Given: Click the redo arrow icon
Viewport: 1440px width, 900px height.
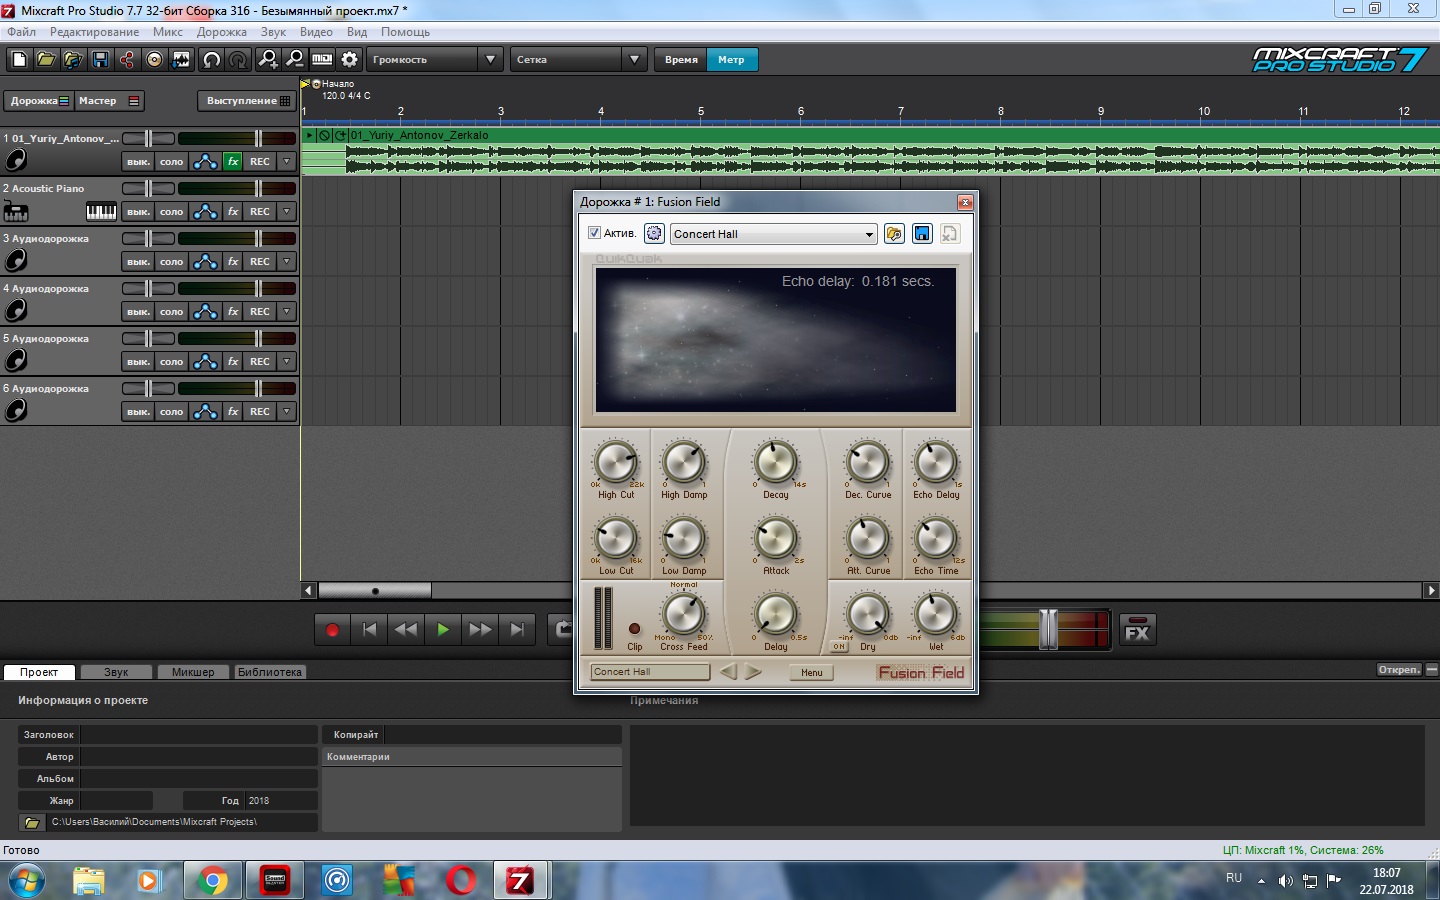Looking at the screenshot, I should click(238, 60).
